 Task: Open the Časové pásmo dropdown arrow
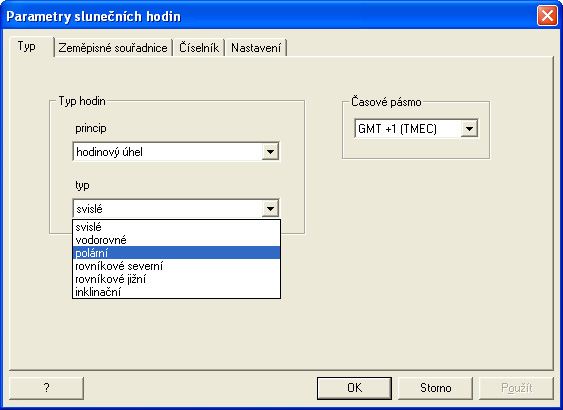(469, 129)
